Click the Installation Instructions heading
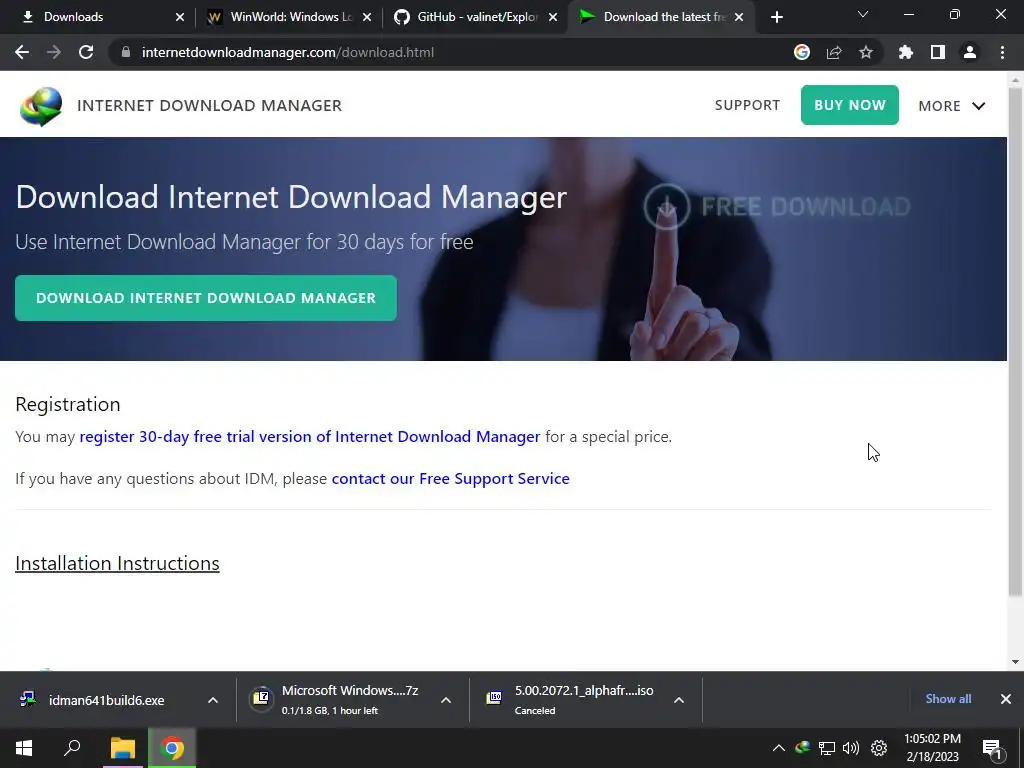This screenshot has width=1024, height=768. coord(118,563)
